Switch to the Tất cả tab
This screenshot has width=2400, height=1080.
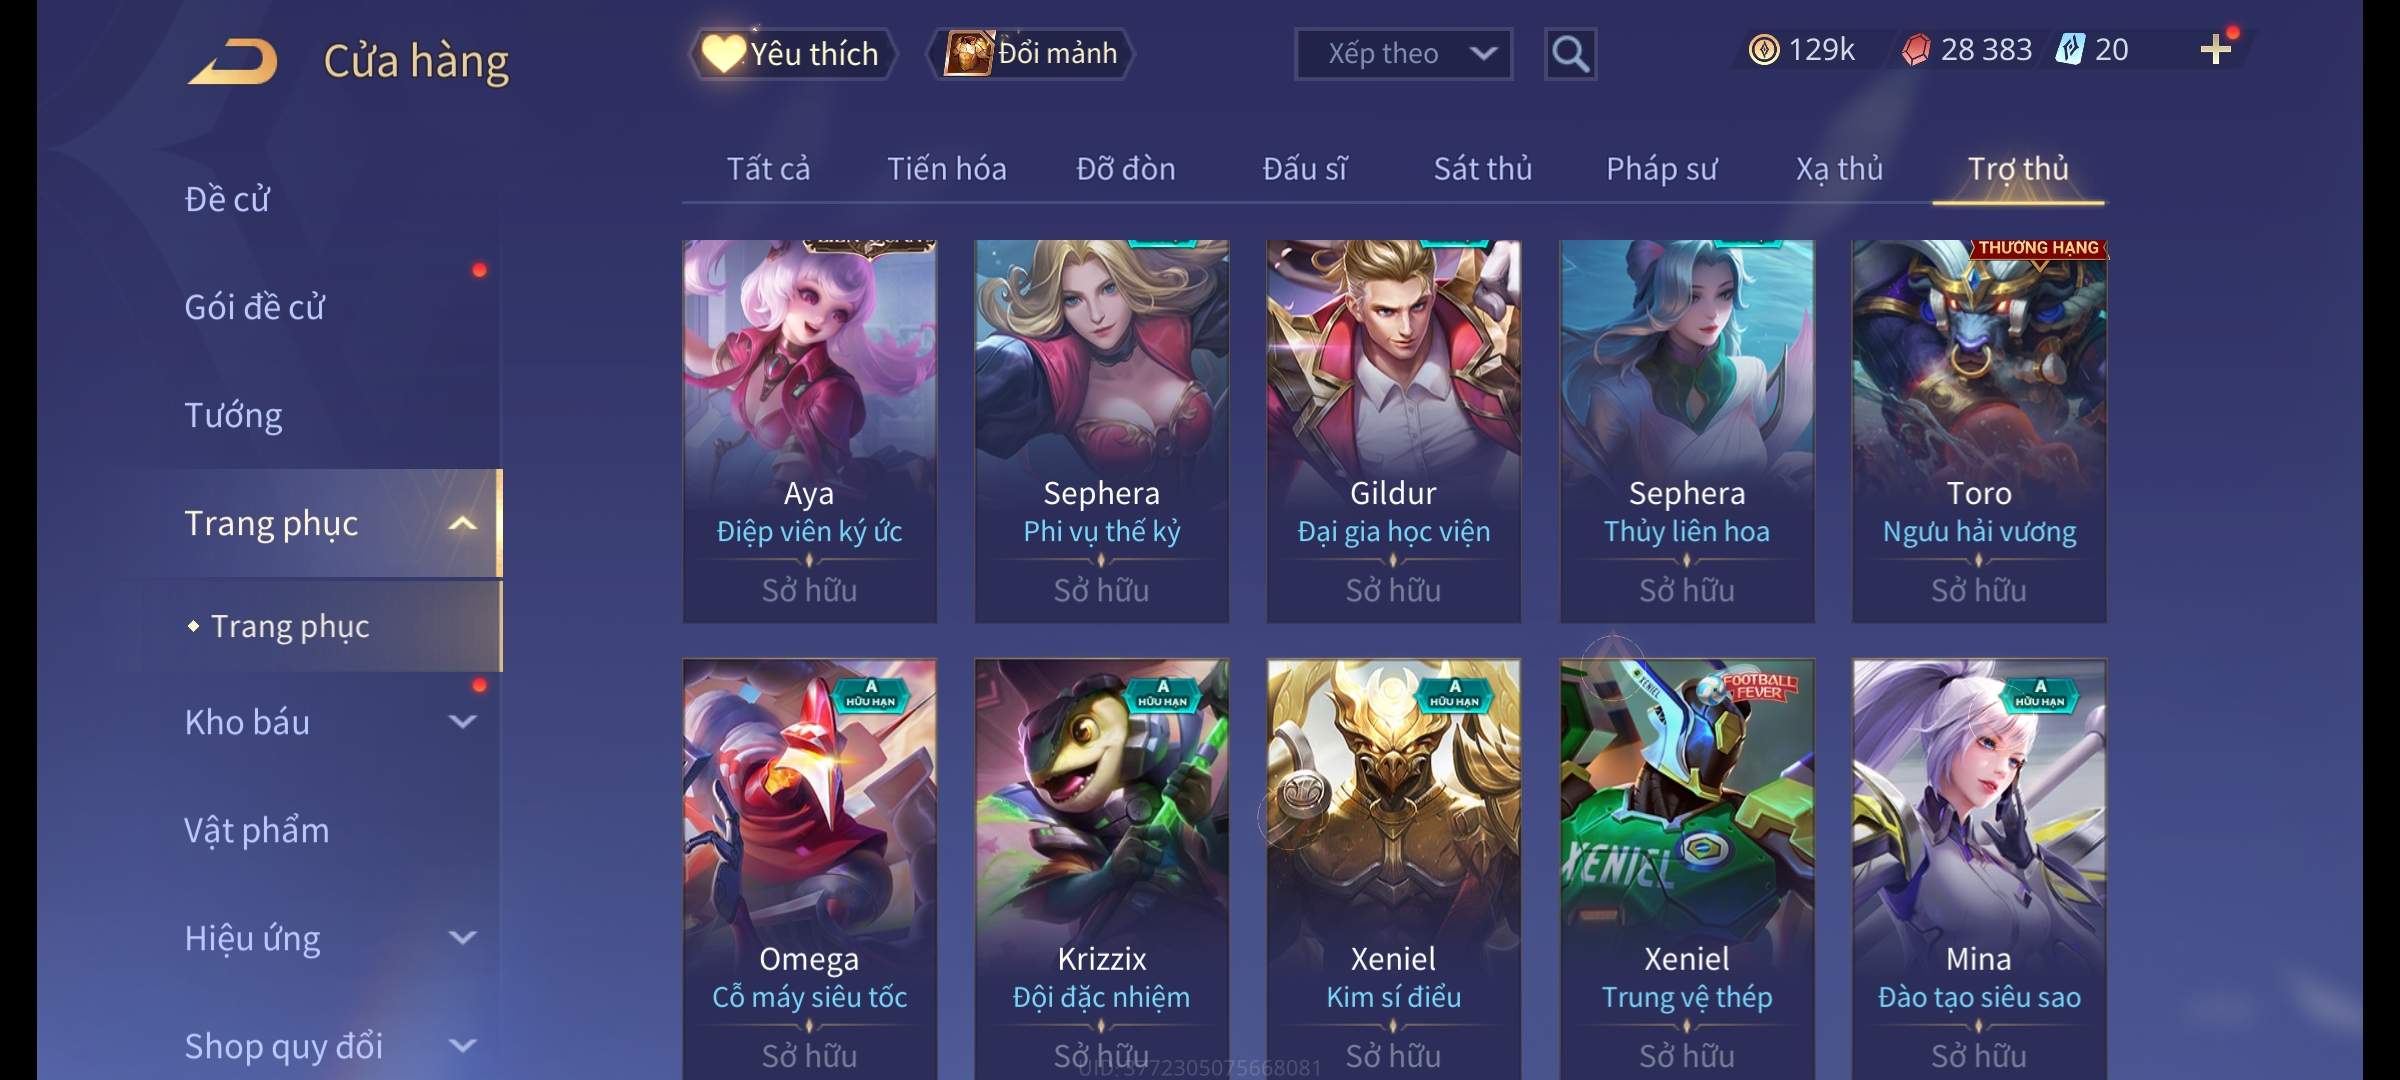point(768,169)
